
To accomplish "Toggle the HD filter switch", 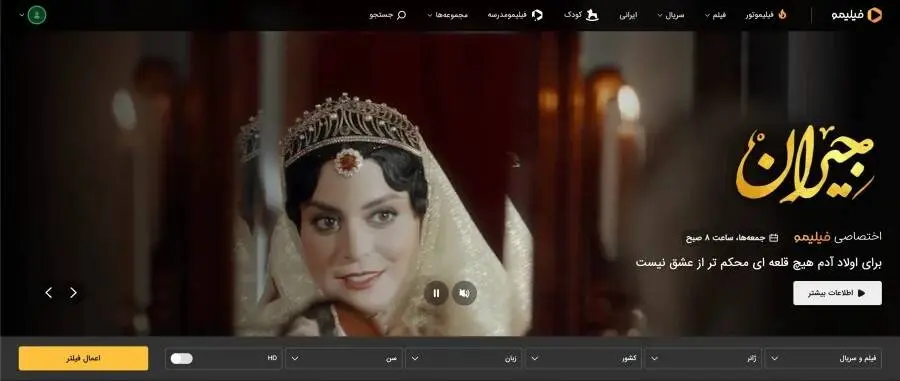I will coord(182,359).
